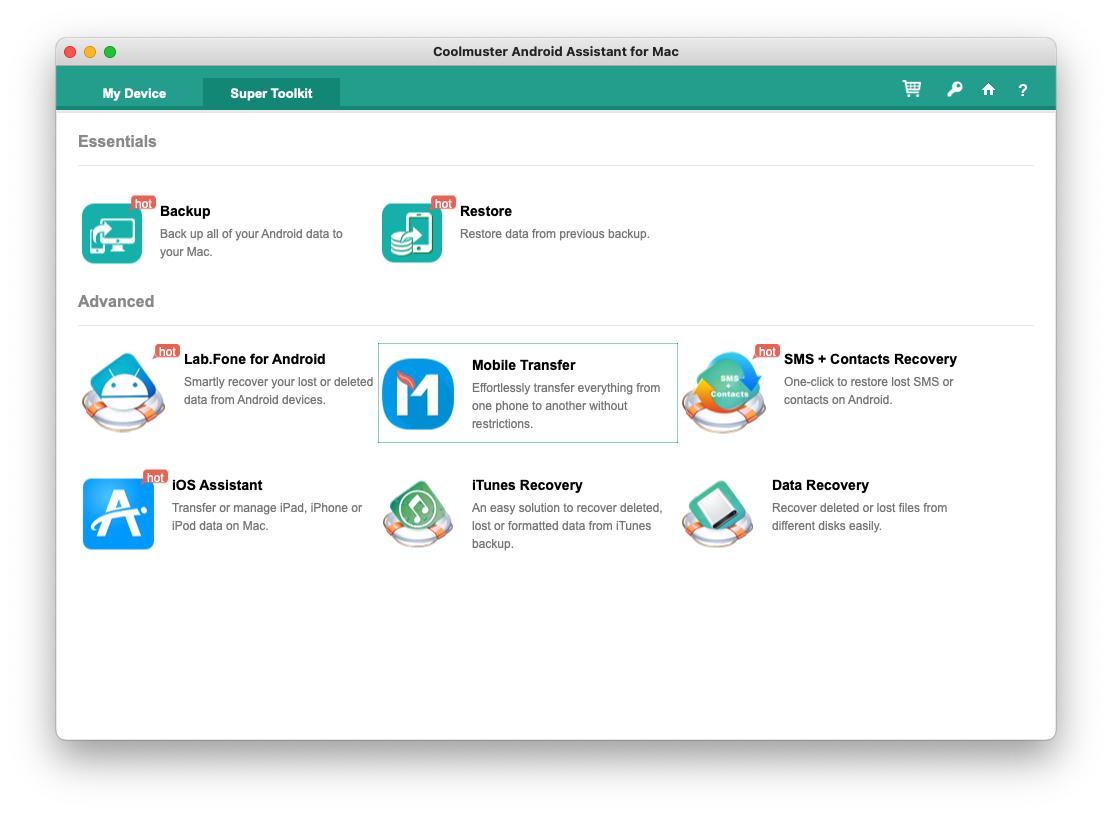
Task: Click the key register icon
Action: tap(955, 89)
